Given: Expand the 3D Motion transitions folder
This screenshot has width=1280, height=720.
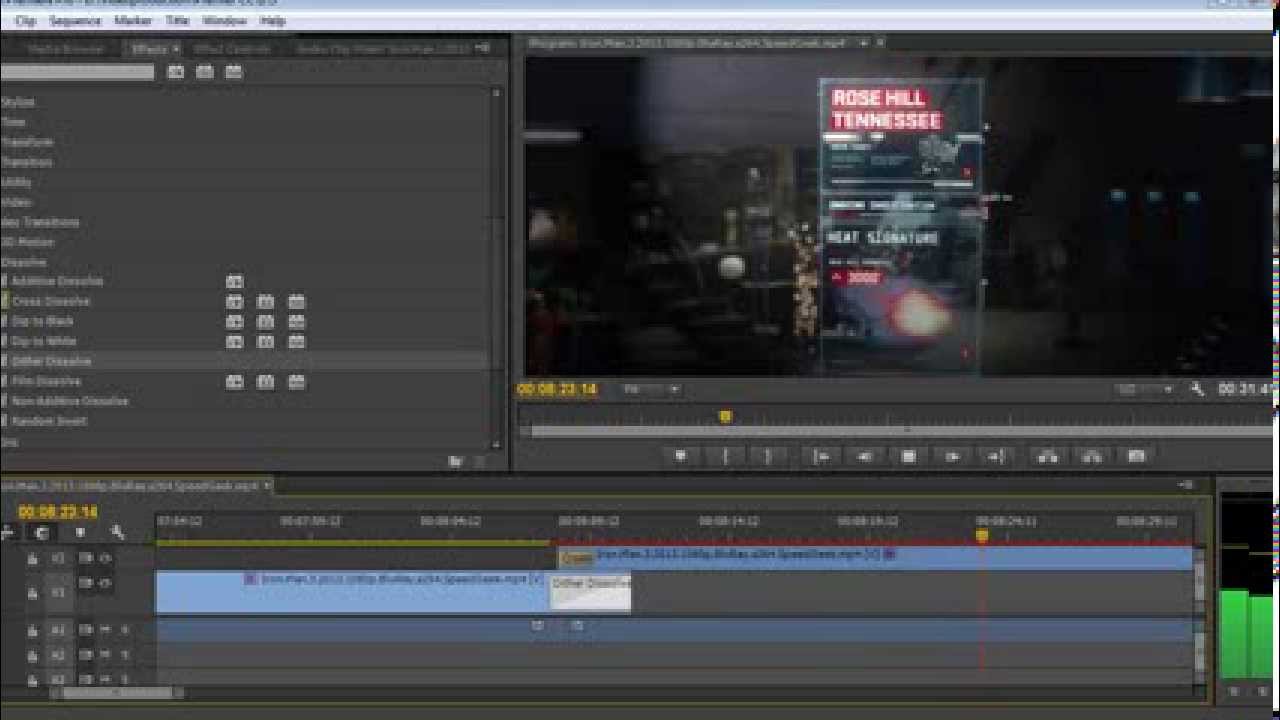Looking at the screenshot, I should coord(28,242).
